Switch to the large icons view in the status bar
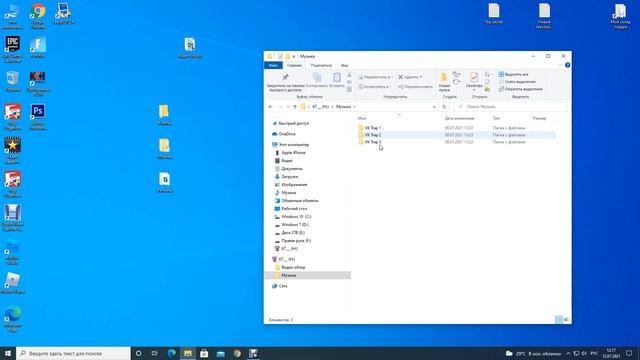Image resolution: width=640 pixels, height=360 pixels. 566,320
